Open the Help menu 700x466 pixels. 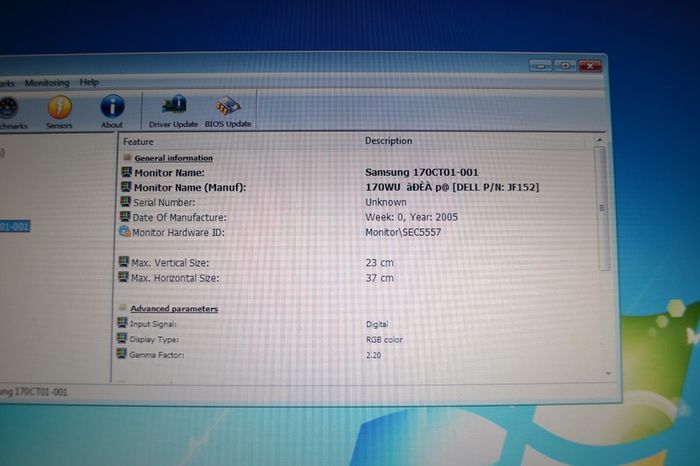point(89,82)
